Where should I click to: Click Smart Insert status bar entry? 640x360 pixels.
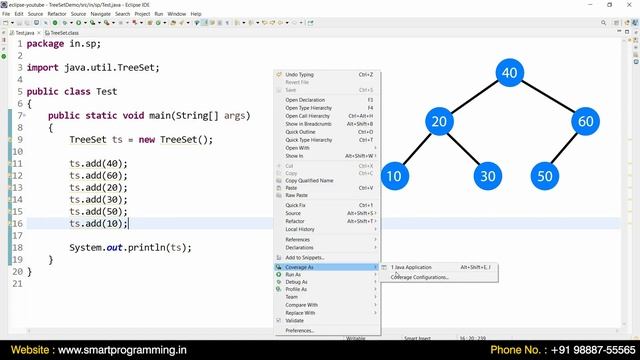click(417, 338)
